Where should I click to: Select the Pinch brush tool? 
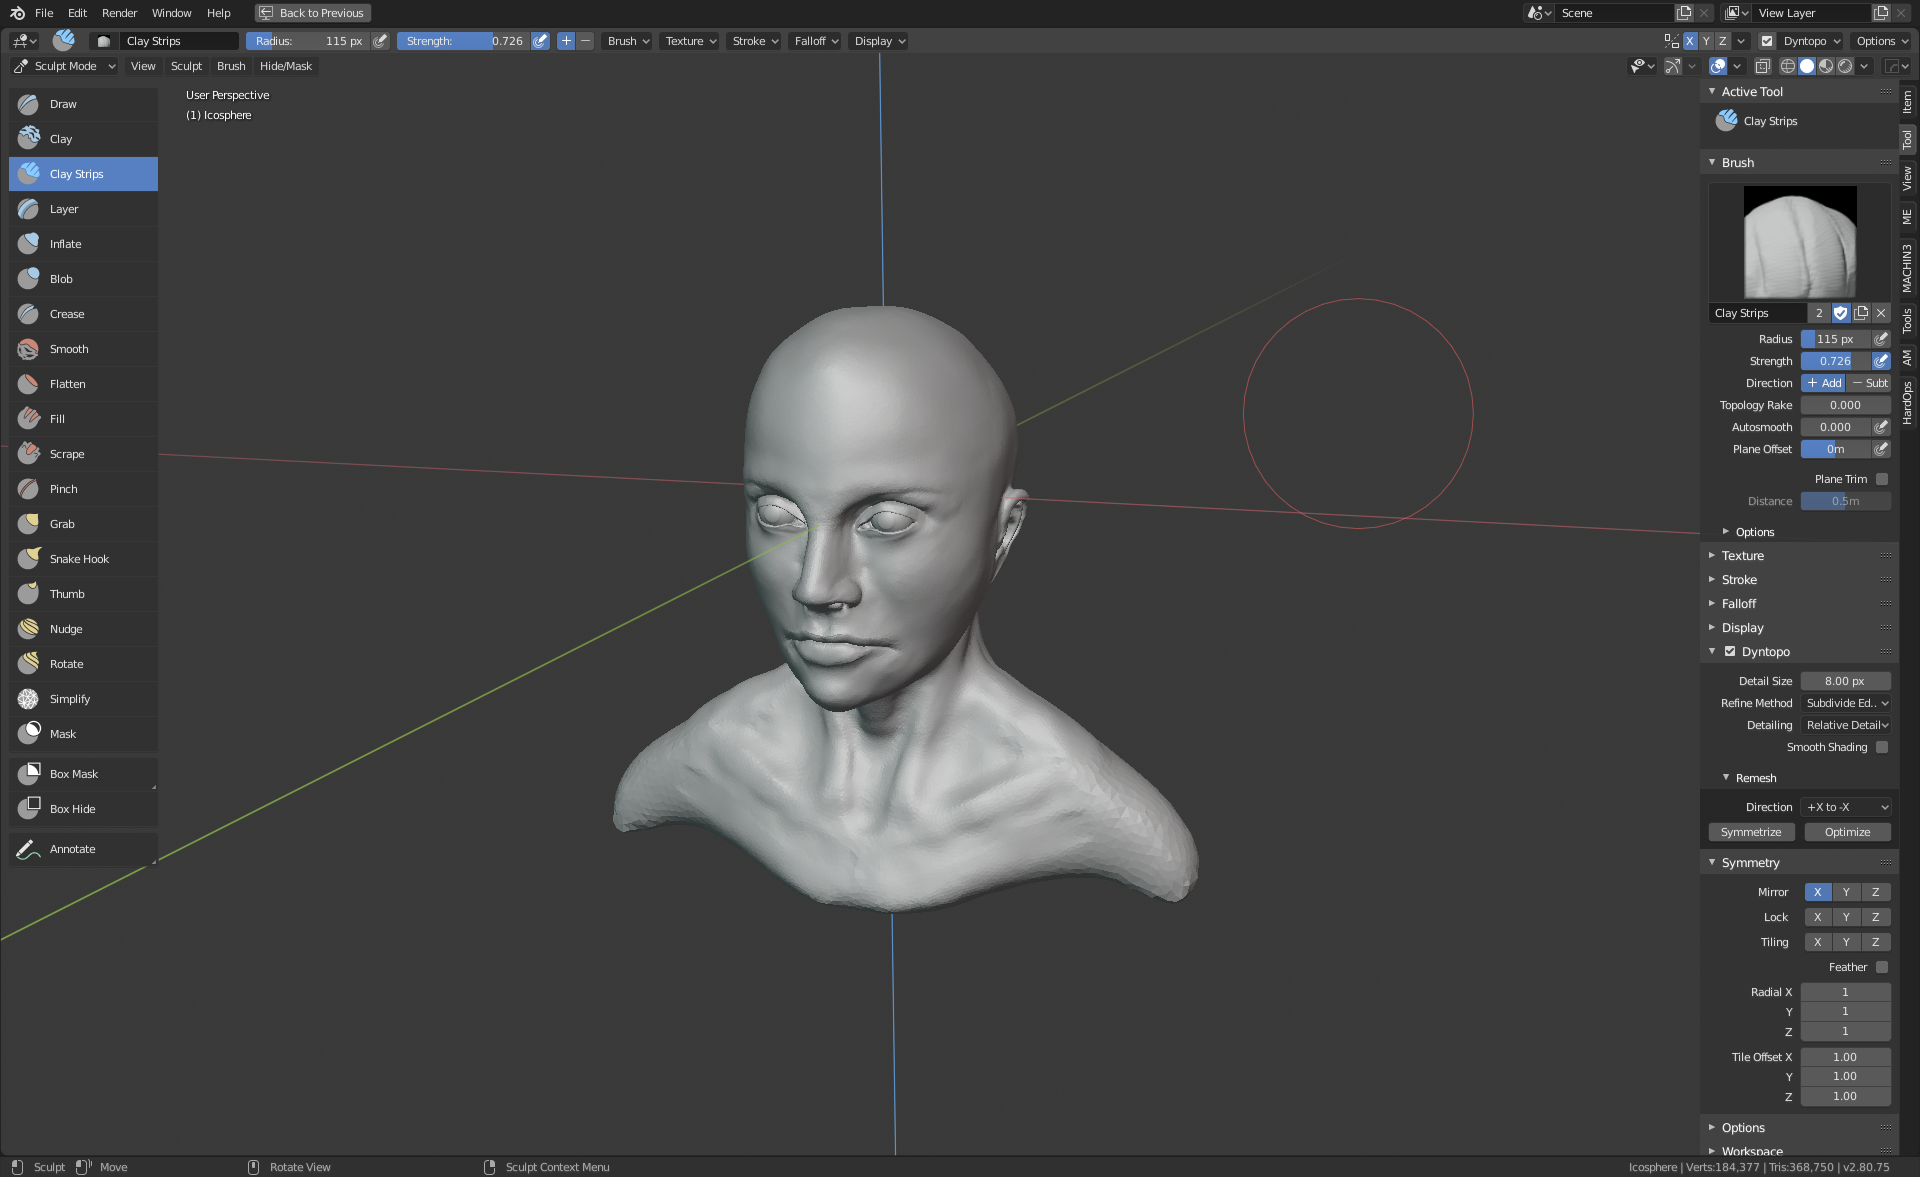click(x=63, y=489)
